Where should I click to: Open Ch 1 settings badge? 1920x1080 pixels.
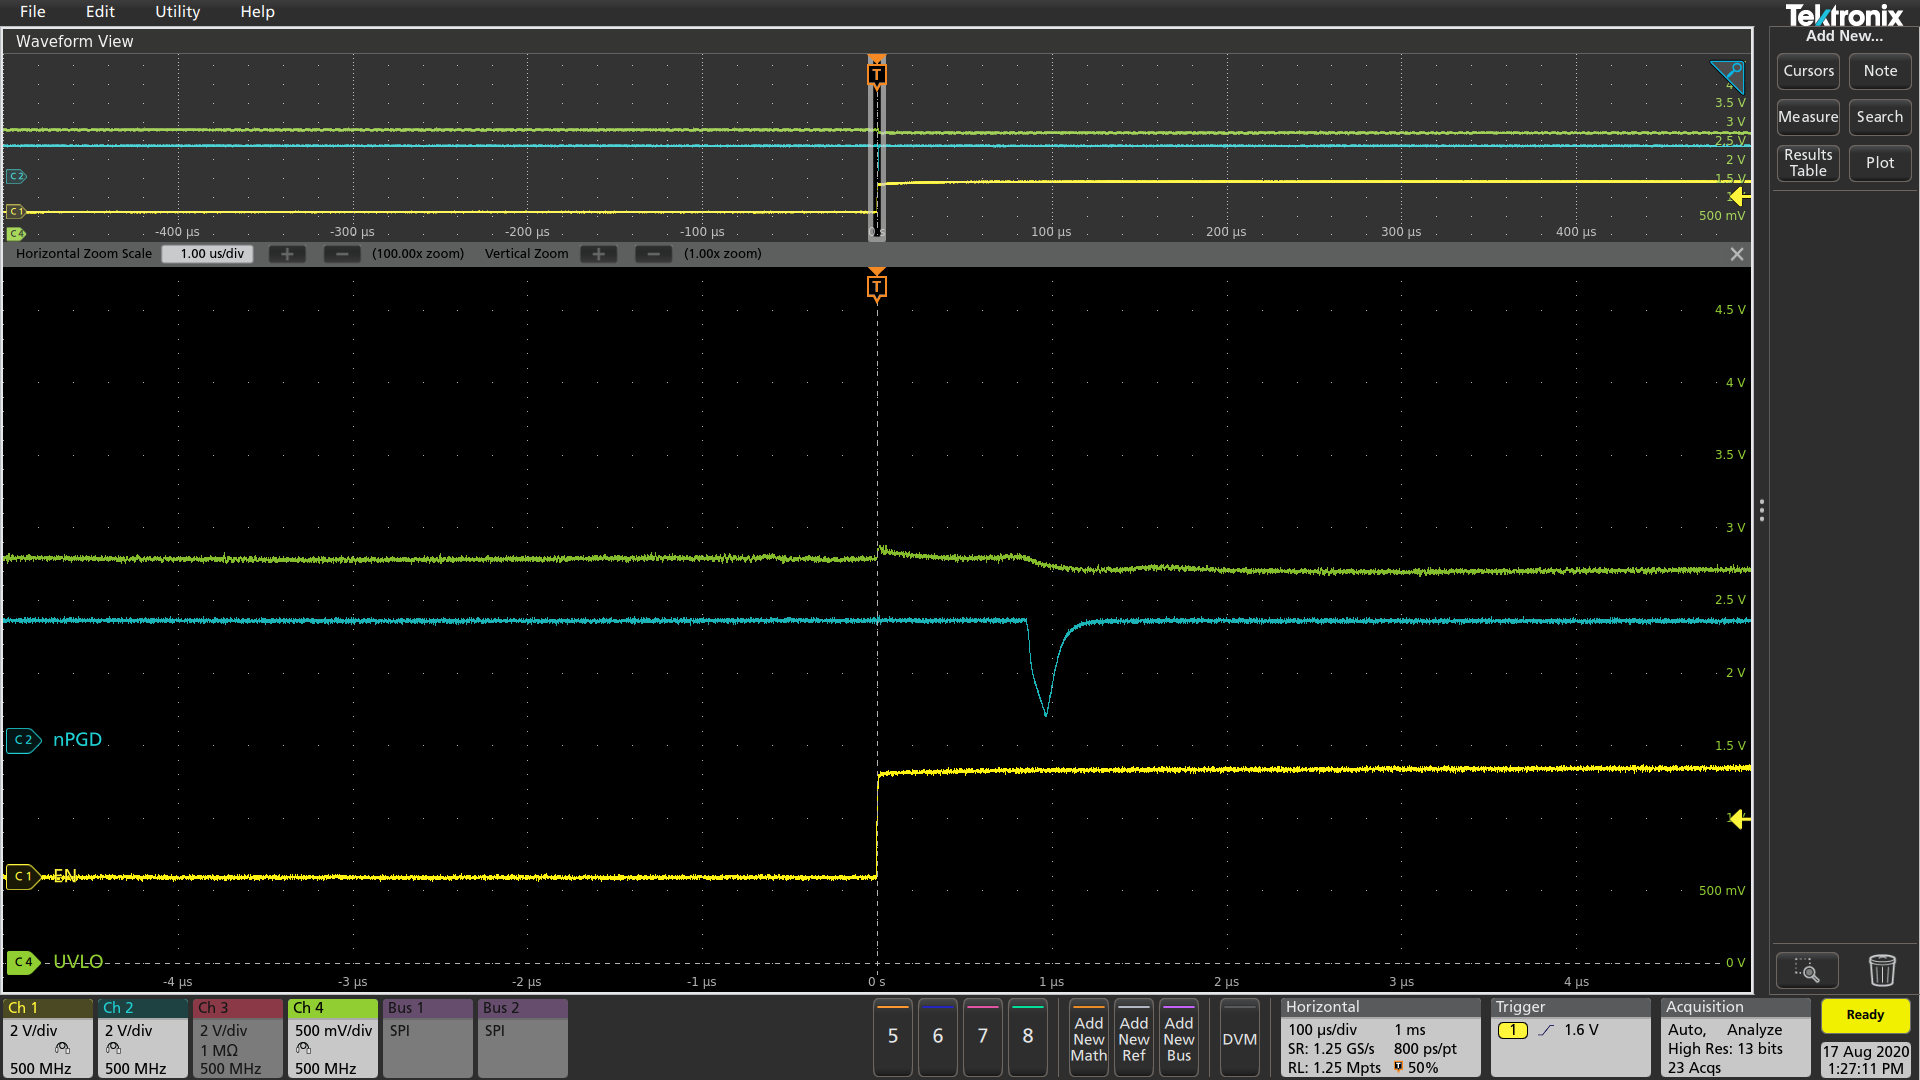click(47, 1038)
